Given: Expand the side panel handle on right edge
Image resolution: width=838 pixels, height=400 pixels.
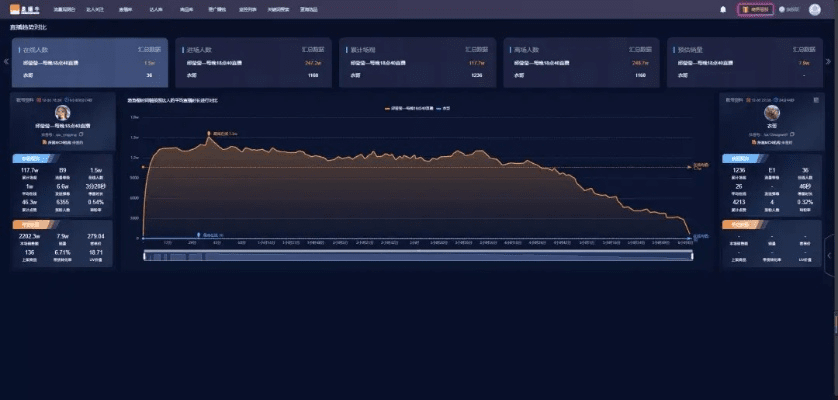Looking at the screenshot, I should pyautogui.click(x=831, y=256).
